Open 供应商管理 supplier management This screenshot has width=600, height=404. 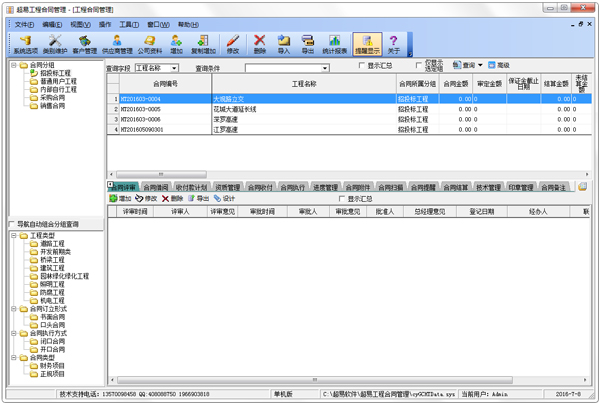point(117,44)
